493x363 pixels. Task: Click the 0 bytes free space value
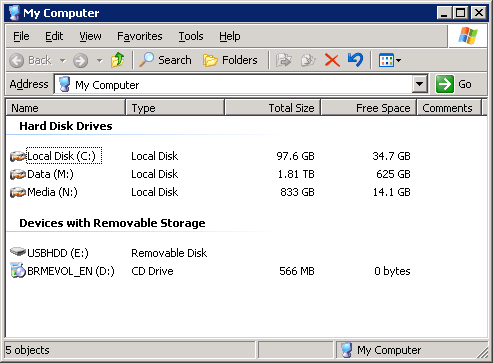(x=392, y=271)
